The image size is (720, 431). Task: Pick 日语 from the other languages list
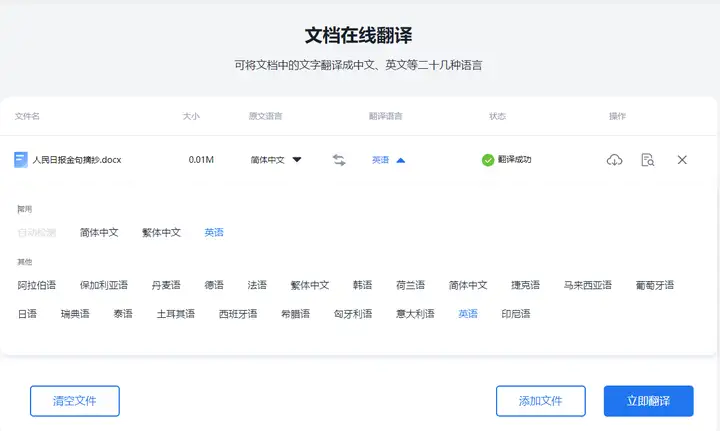[x=27, y=314]
